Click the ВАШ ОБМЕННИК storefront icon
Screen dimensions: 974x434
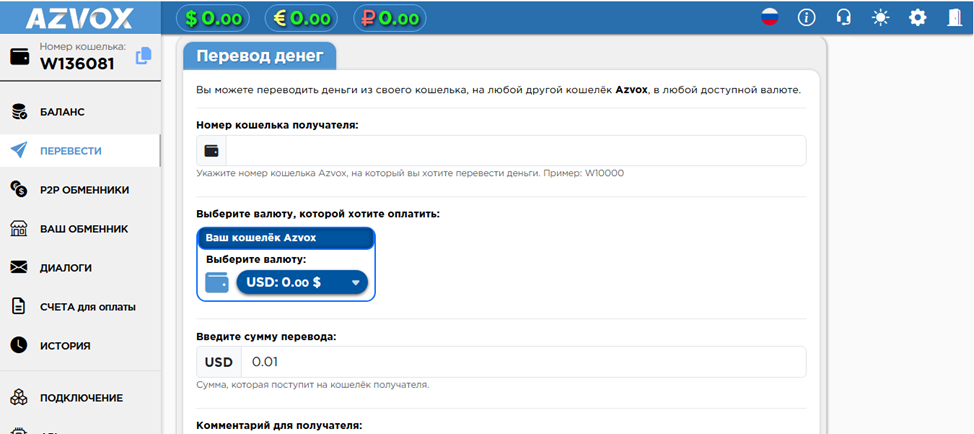point(19,228)
